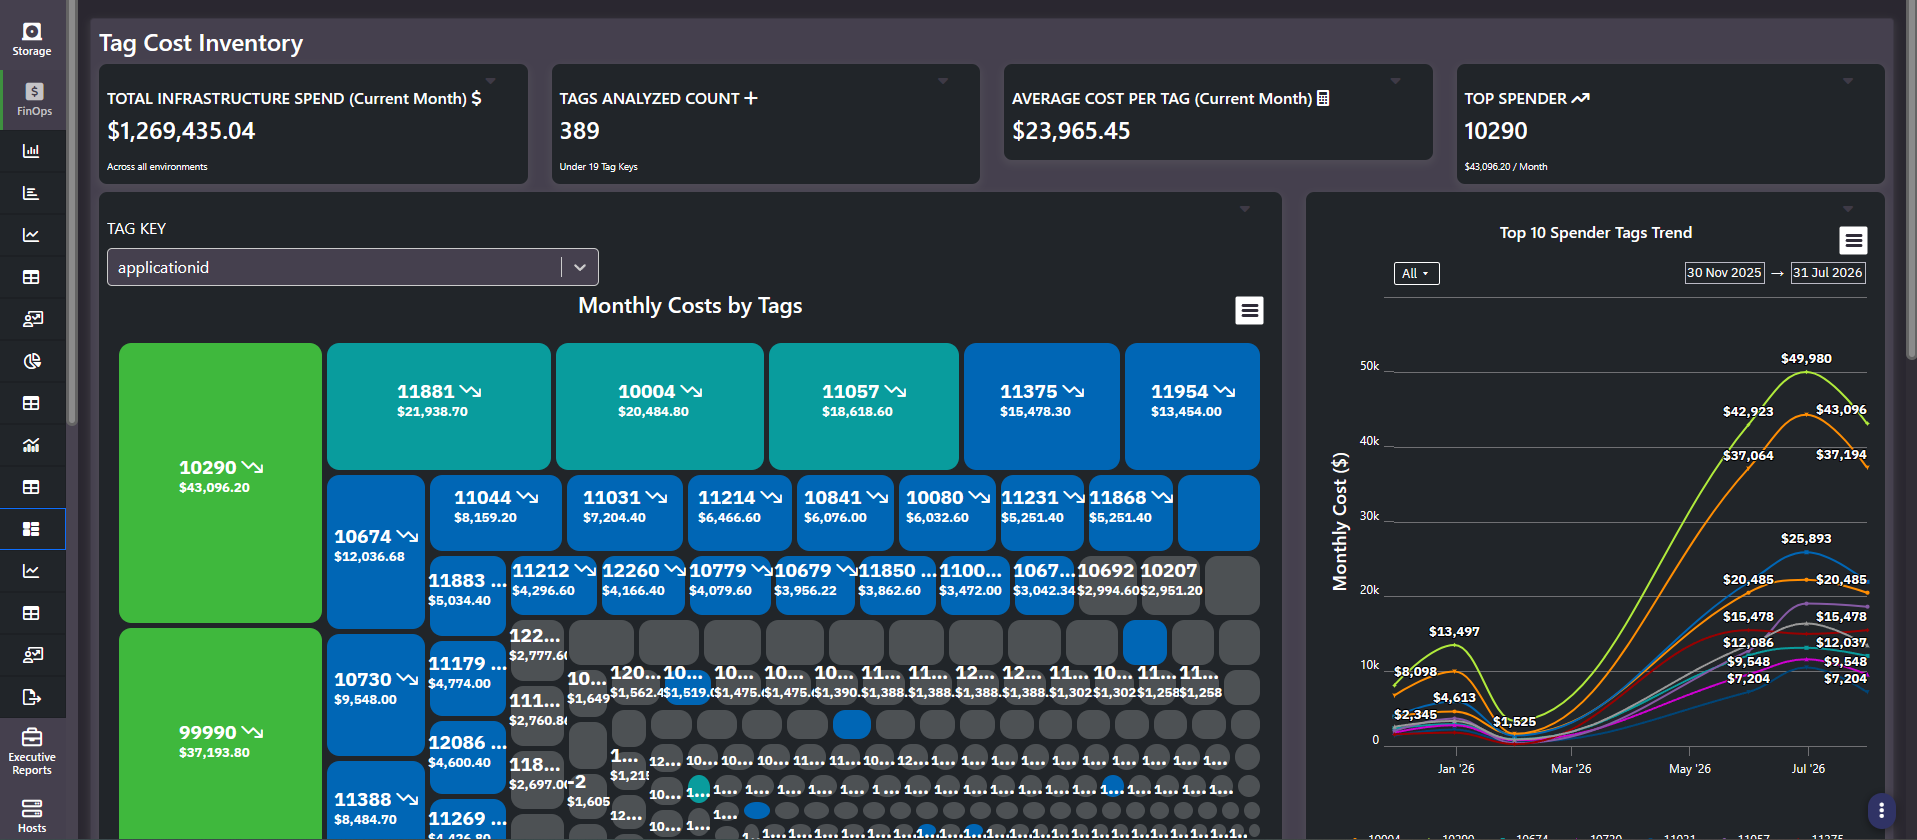The image size is (1917, 840).
Task: Expand the trend chart panel options caret
Action: (1848, 209)
